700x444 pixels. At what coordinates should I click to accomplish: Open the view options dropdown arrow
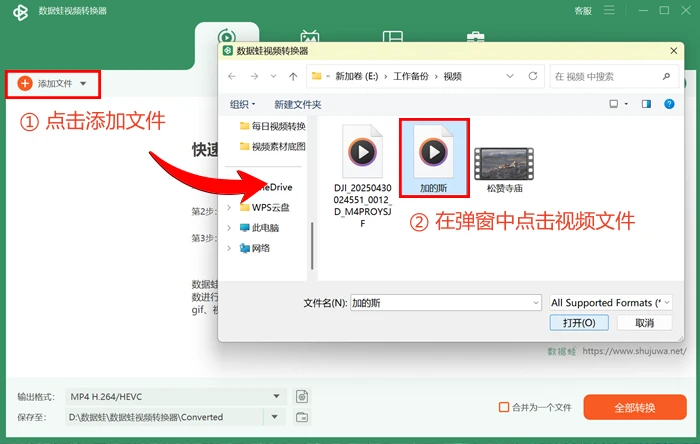point(626,104)
